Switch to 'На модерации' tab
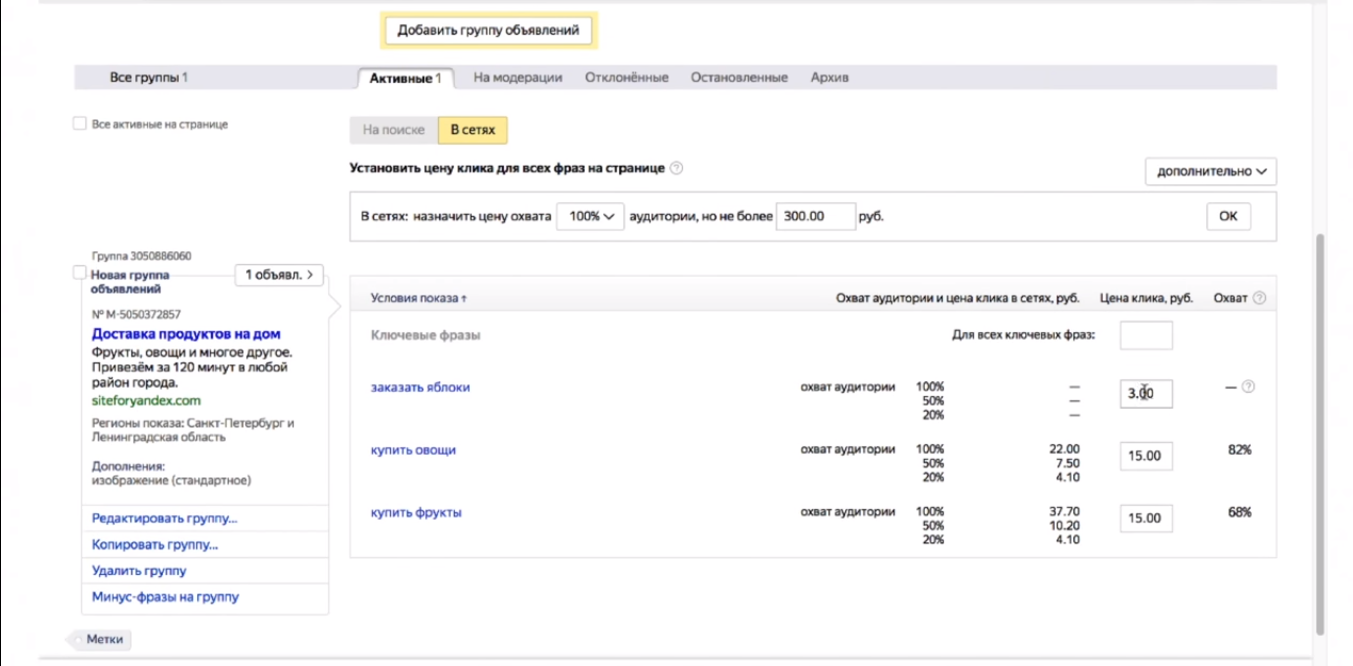1353x666 pixels. [x=517, y=78]
